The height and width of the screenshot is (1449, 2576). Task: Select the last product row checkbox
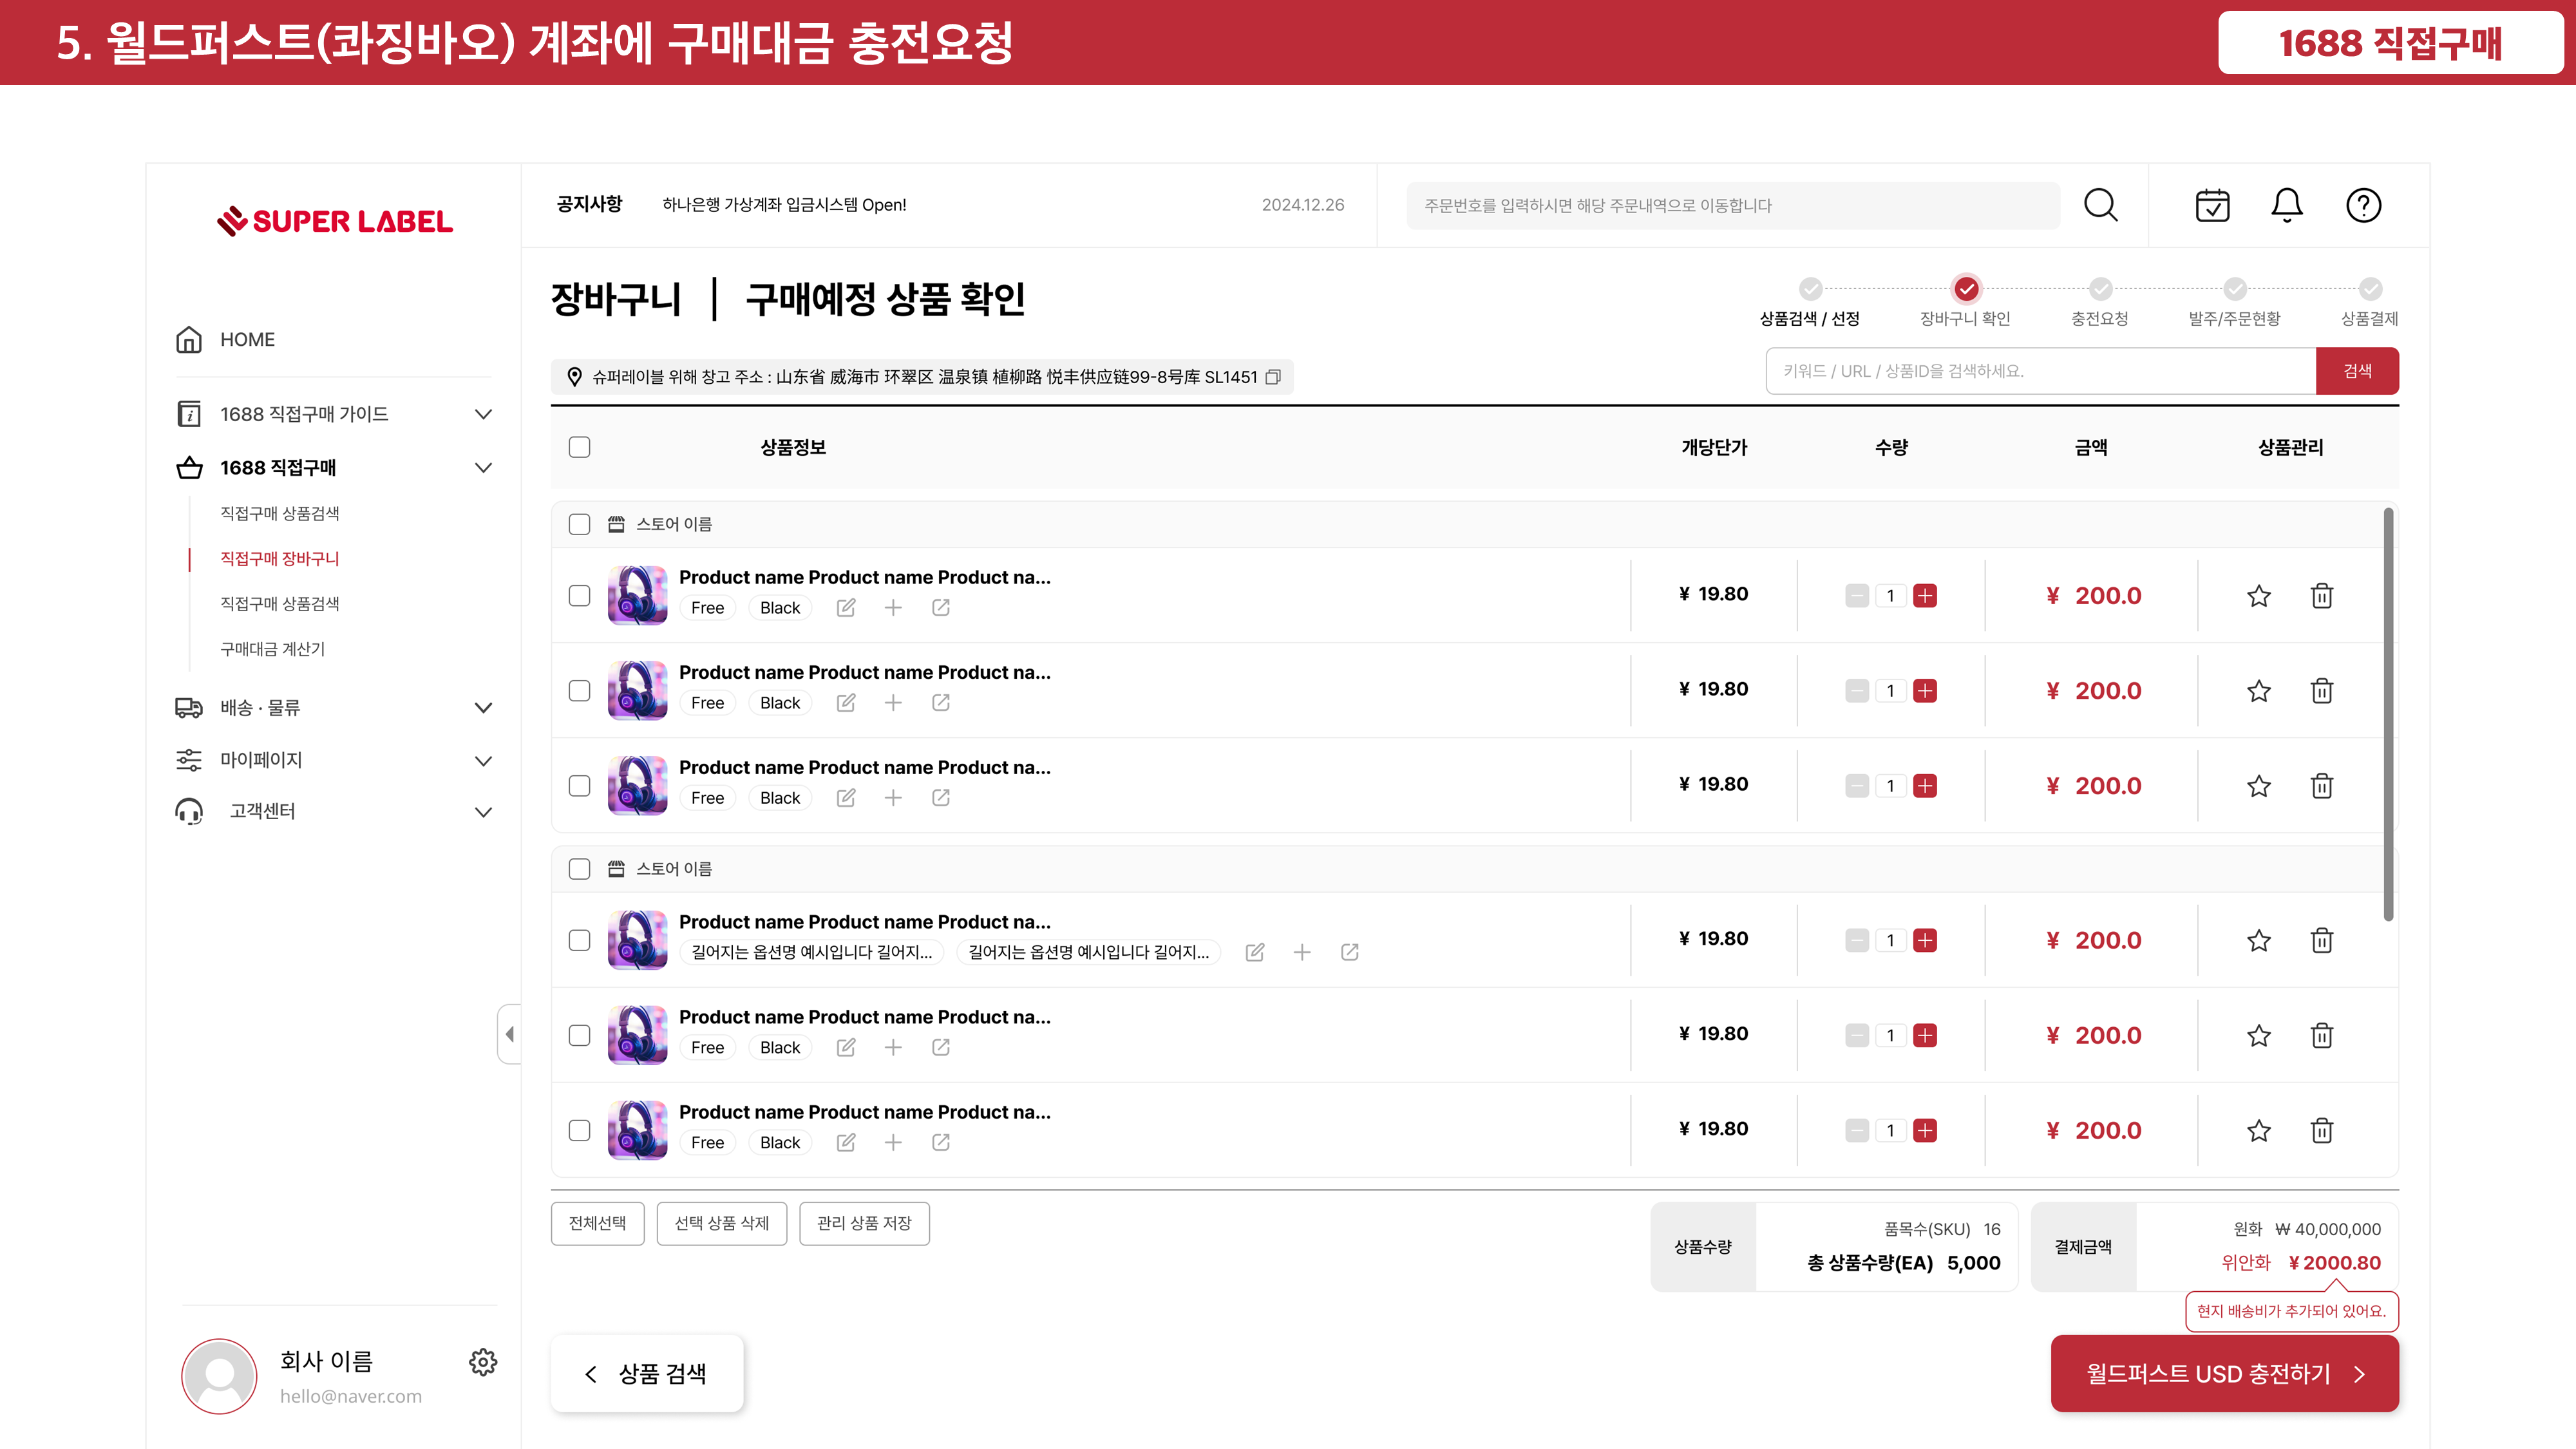point(579,1130)
